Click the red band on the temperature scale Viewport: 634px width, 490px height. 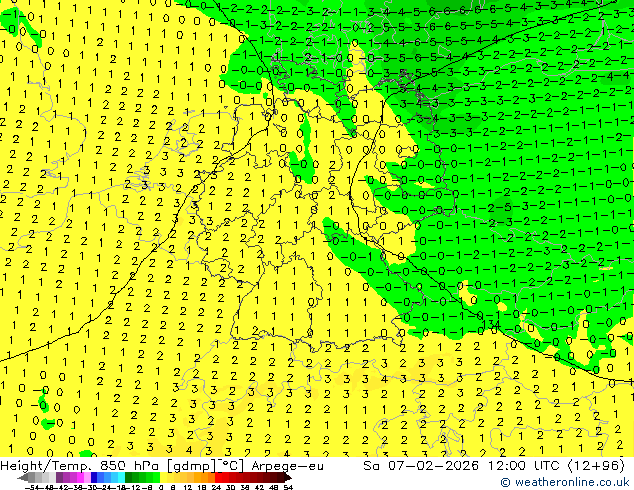click(218, 477)
